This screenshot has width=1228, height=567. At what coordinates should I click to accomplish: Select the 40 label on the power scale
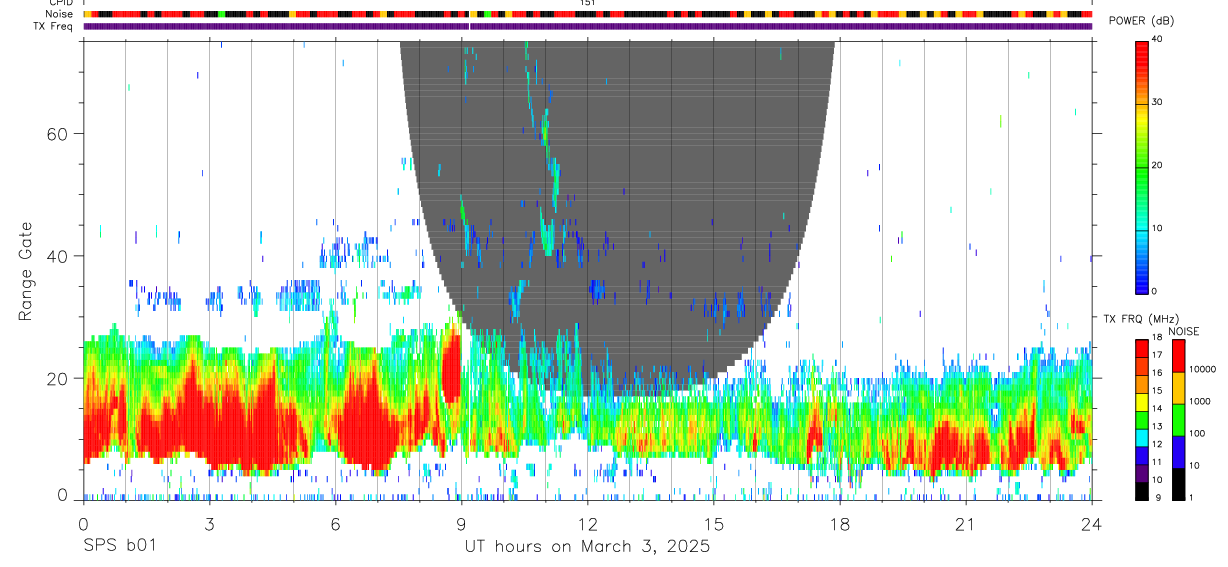pyautogui.click(x=1158, y=39)
